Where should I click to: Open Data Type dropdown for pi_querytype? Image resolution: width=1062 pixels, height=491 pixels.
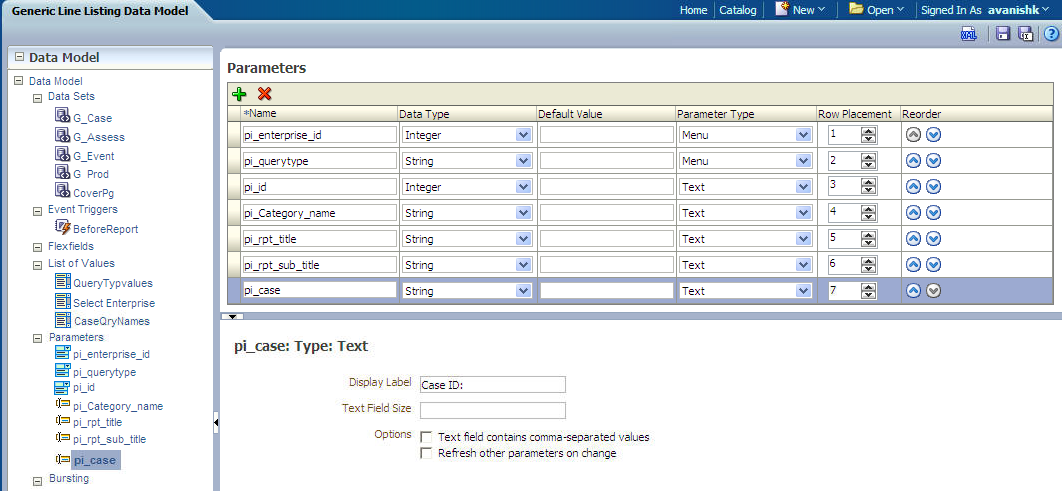tap(523, 161)
